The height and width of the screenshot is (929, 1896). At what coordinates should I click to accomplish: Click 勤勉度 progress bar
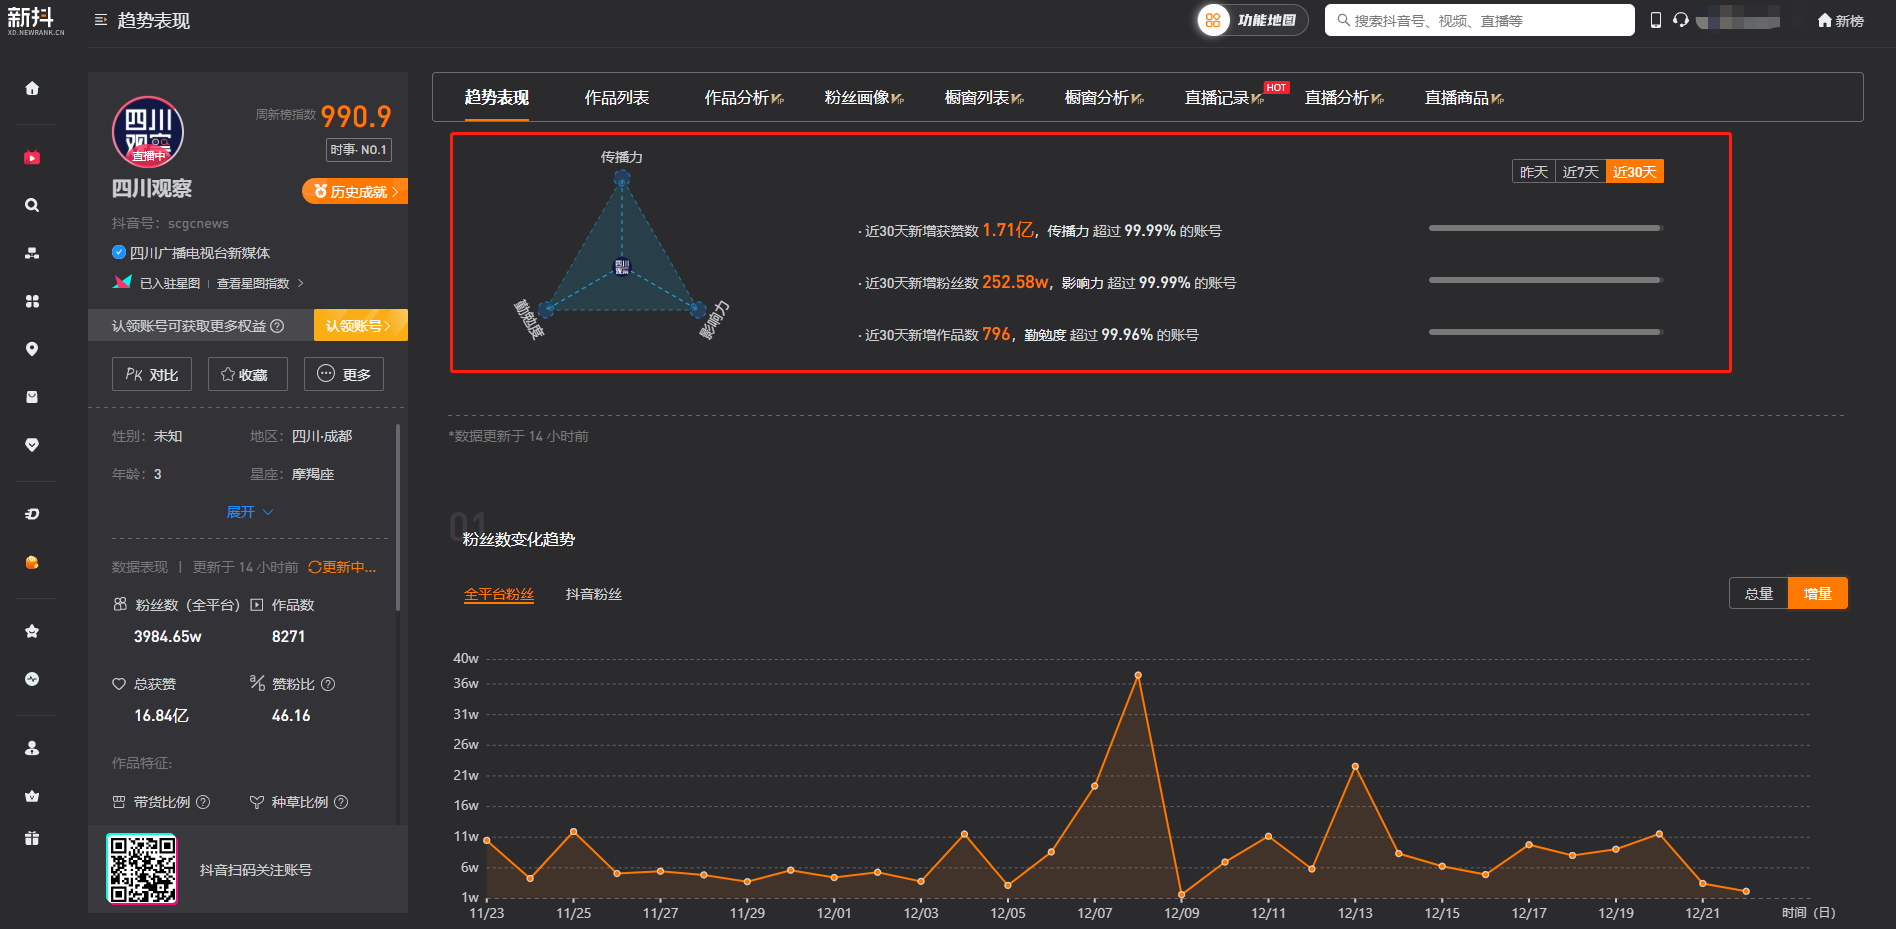[x=1546, y=332]
